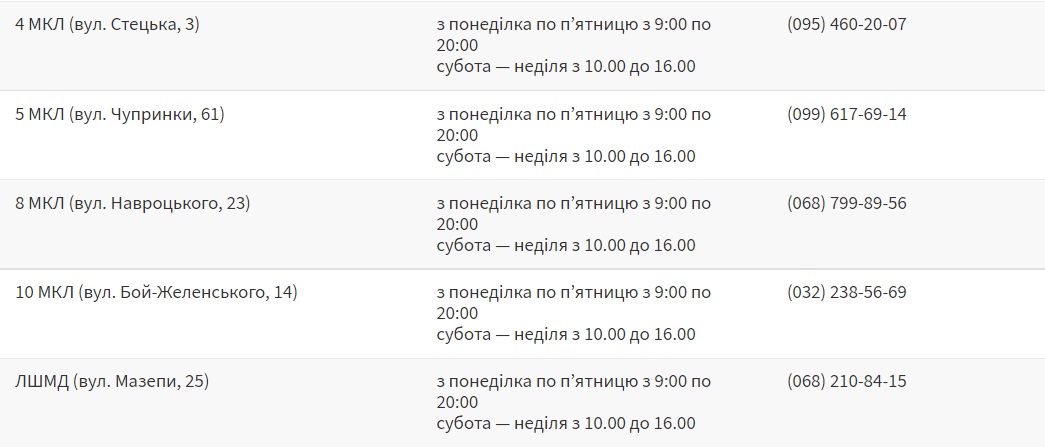Click the ЛШМД (вул. Мазепи, 25) entry
This screenshot has width=1045, height=447.
[x=112, y=381]
